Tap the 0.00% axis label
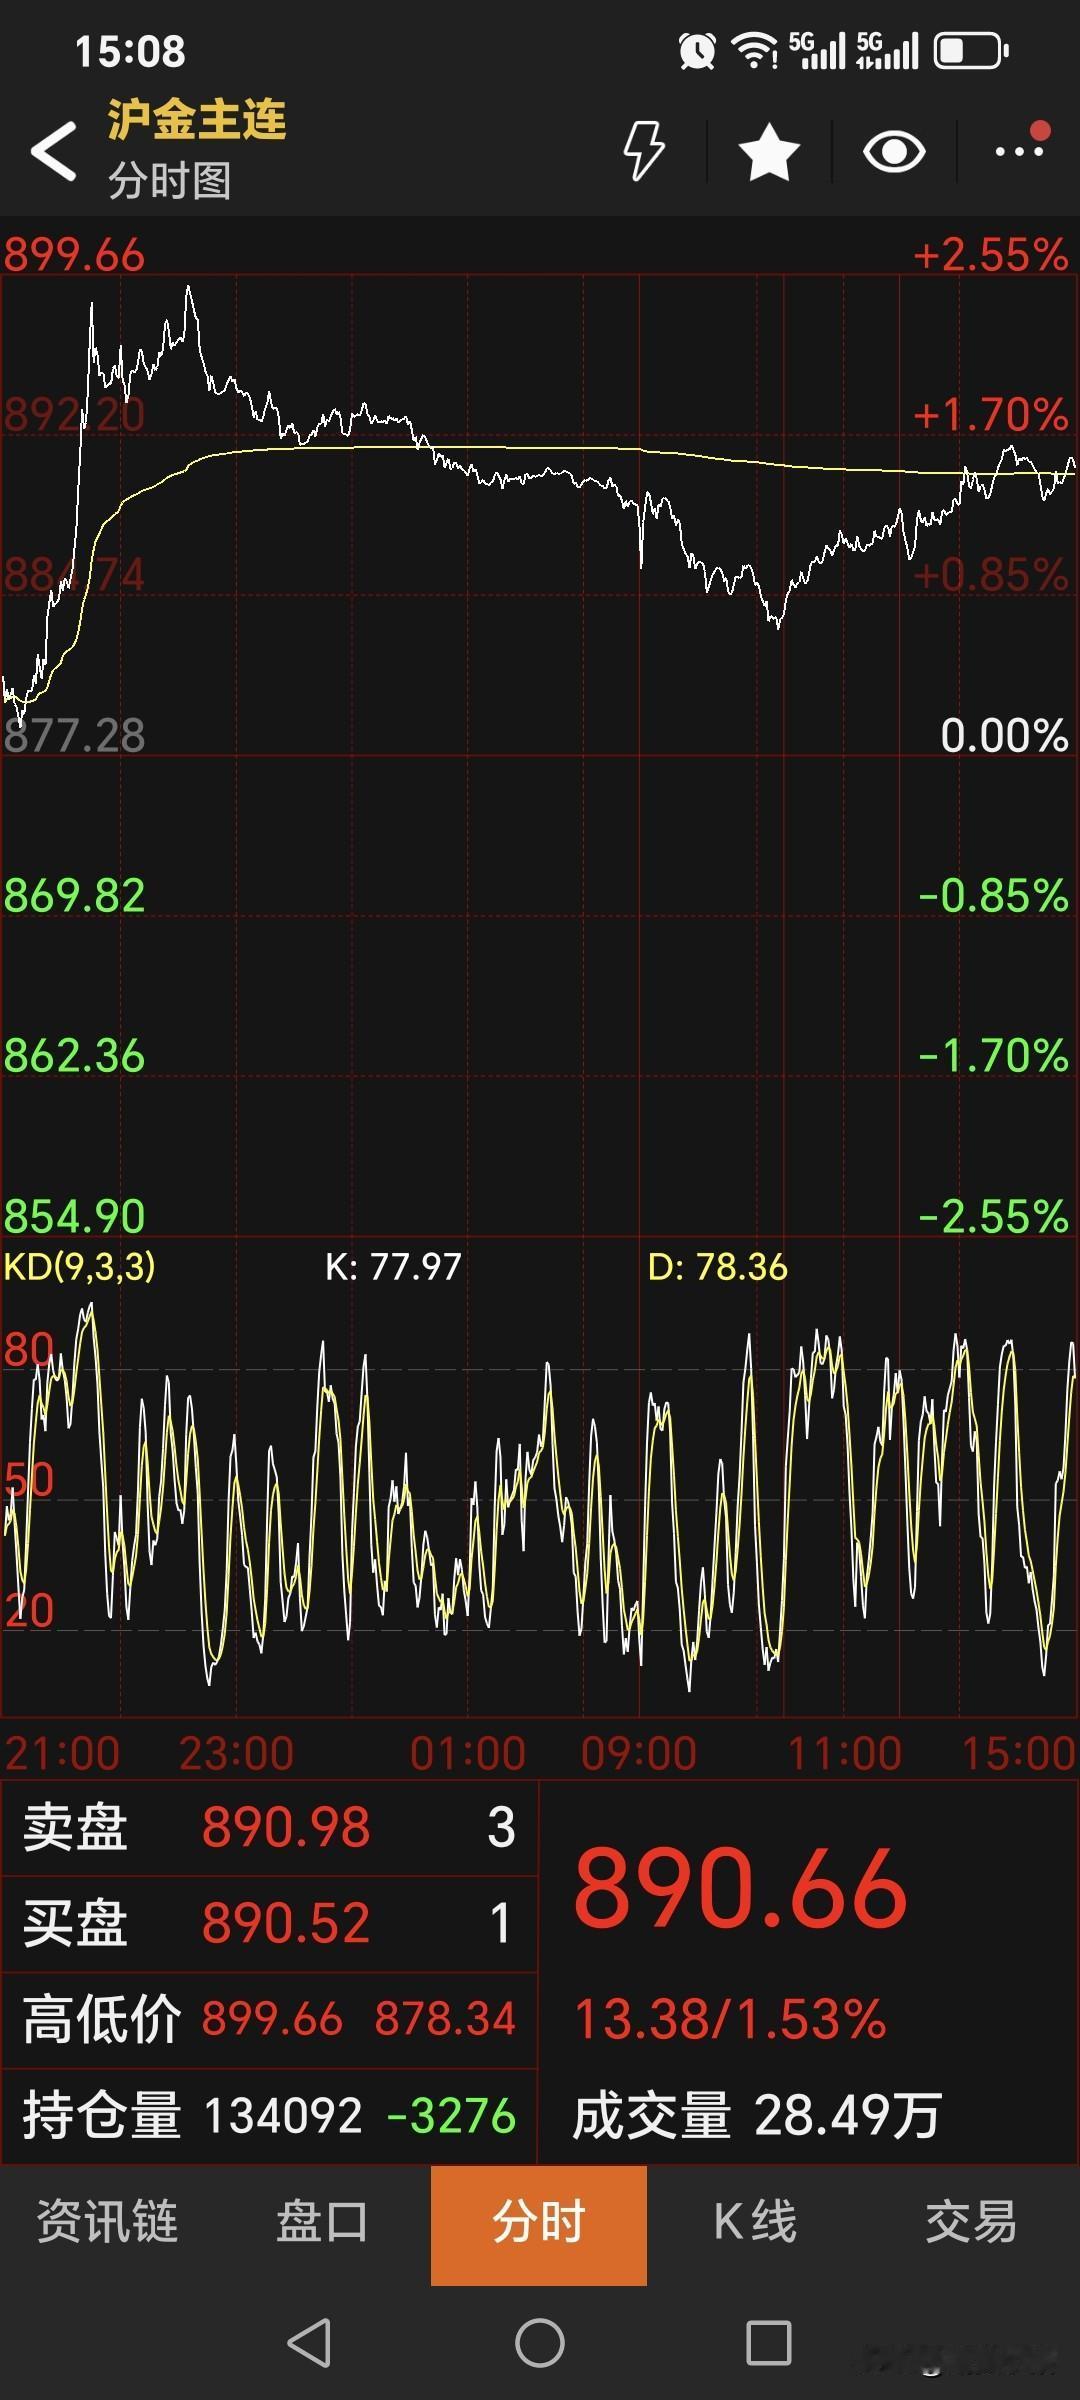Image resolution: width=1080 pixels, height=2400 pixels. (1004, 736)
